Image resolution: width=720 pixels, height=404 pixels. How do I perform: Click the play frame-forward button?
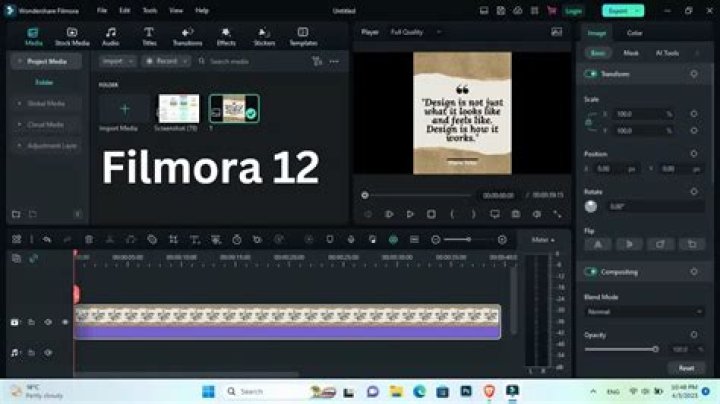389,214
